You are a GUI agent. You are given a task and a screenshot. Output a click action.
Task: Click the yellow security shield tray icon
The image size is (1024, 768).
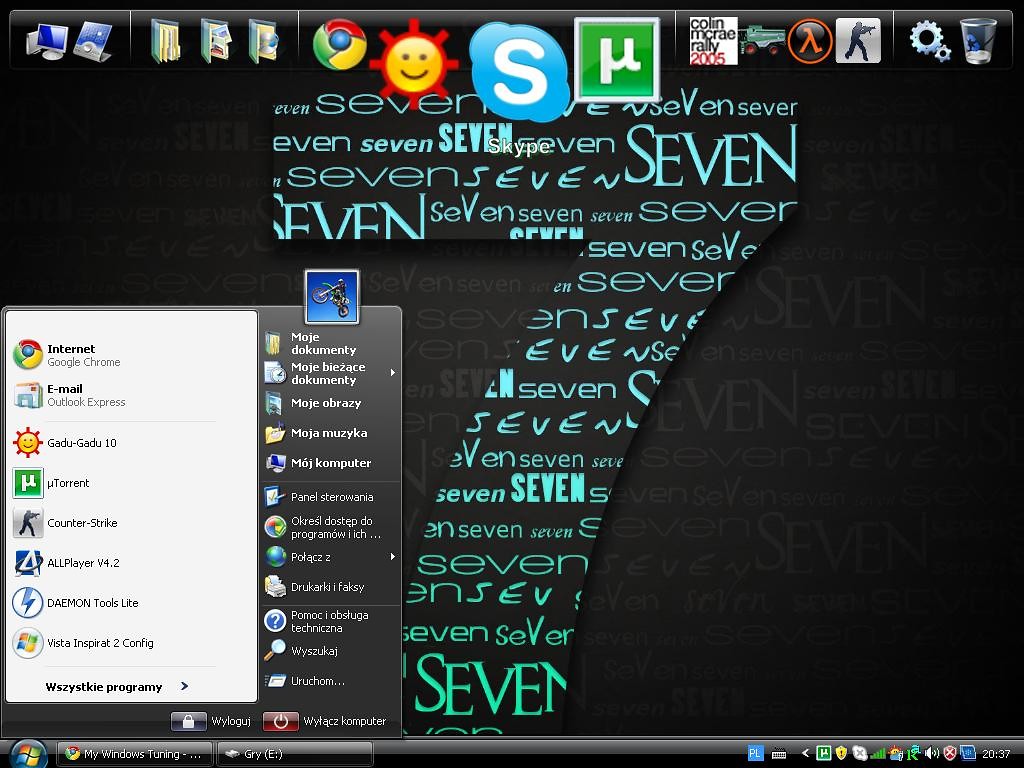[842, 754]
